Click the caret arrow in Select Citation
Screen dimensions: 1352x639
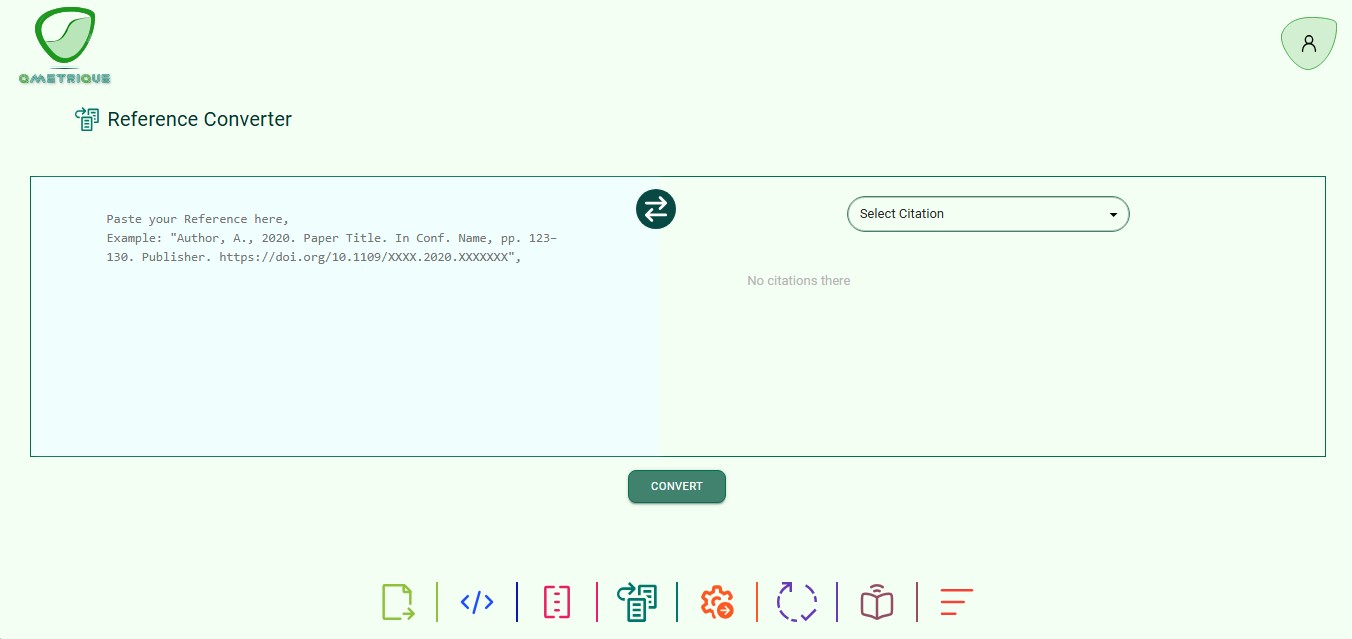point(1113,215)
